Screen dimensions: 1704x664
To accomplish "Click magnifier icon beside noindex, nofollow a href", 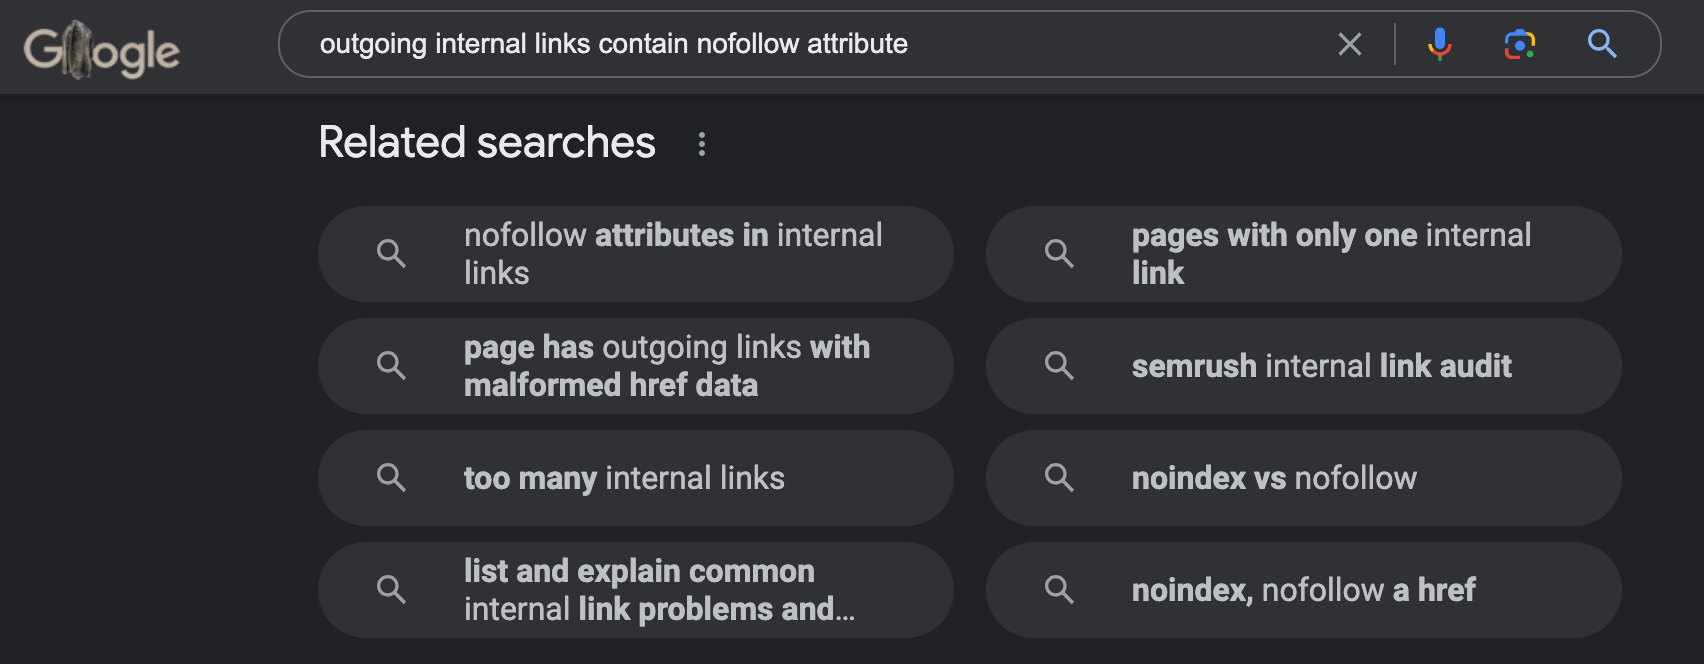I will [x=1059, y=590].
